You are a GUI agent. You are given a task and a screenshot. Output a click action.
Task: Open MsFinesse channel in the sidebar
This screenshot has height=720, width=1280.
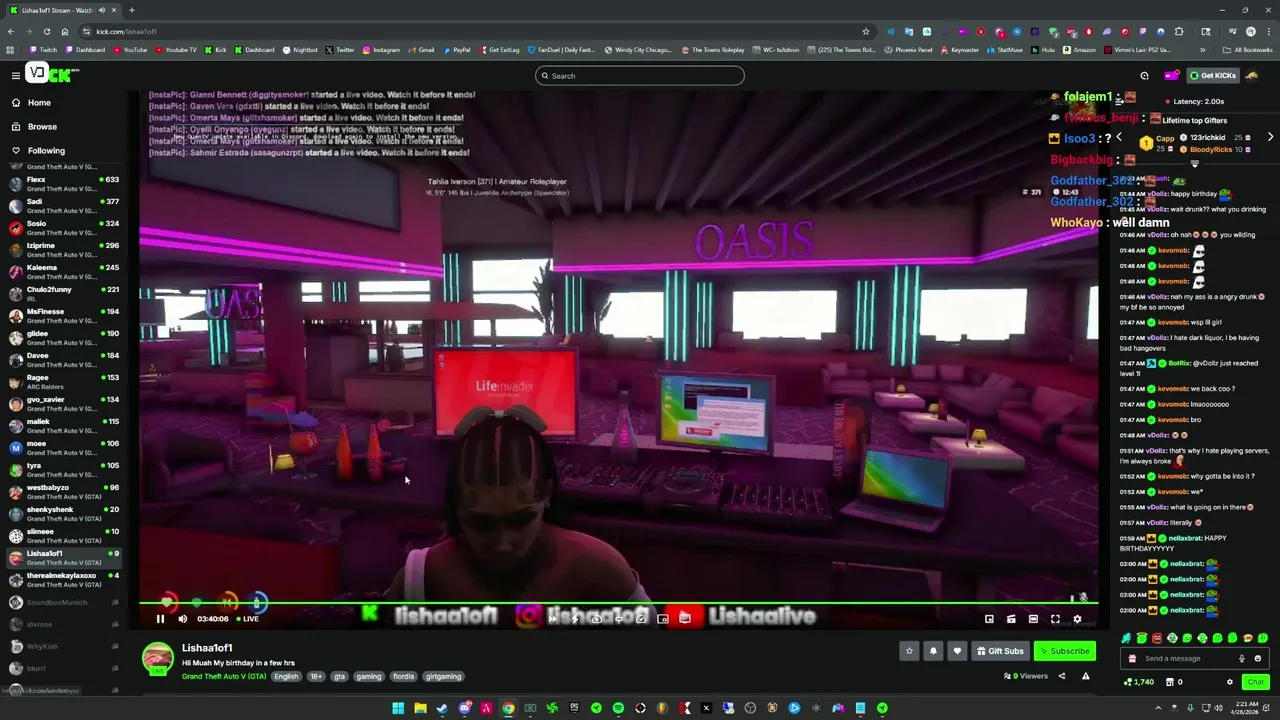pyautogui.click(x=64, y=316)
